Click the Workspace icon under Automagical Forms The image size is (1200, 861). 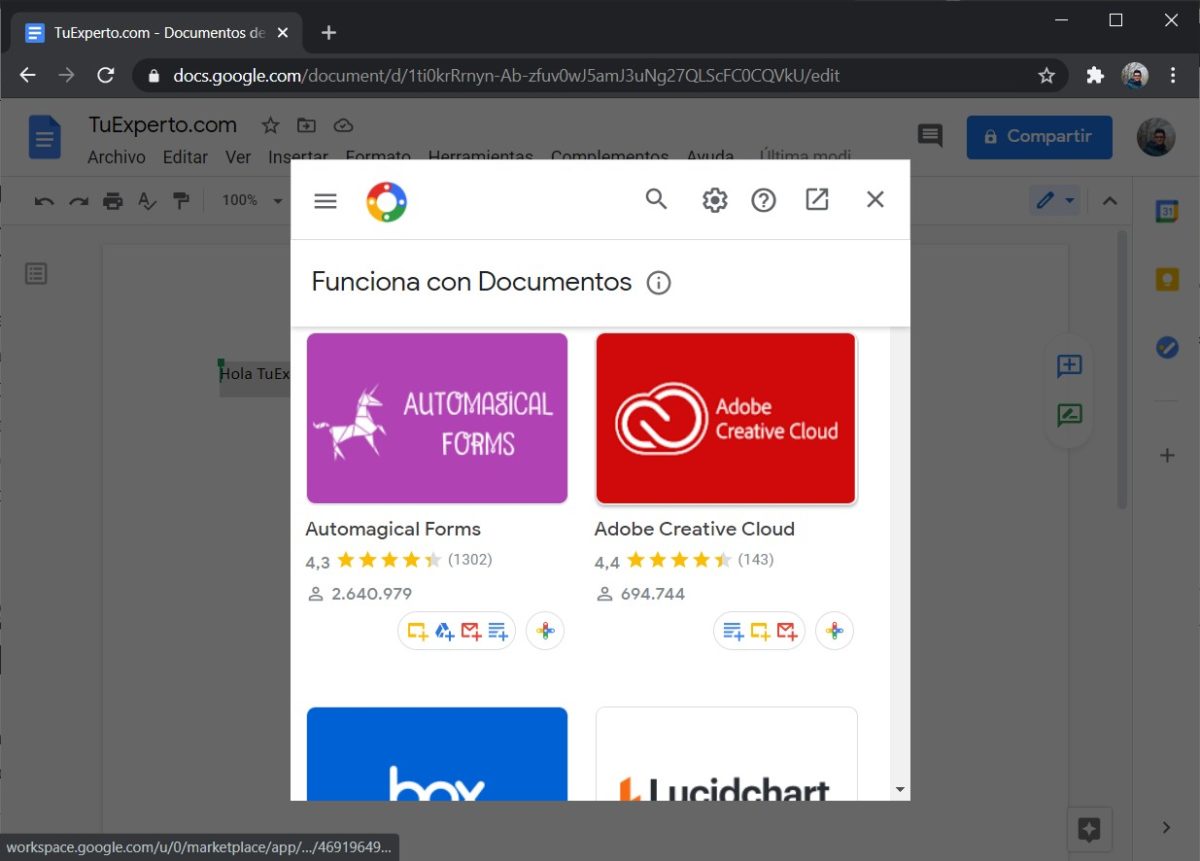pos(545,631)
